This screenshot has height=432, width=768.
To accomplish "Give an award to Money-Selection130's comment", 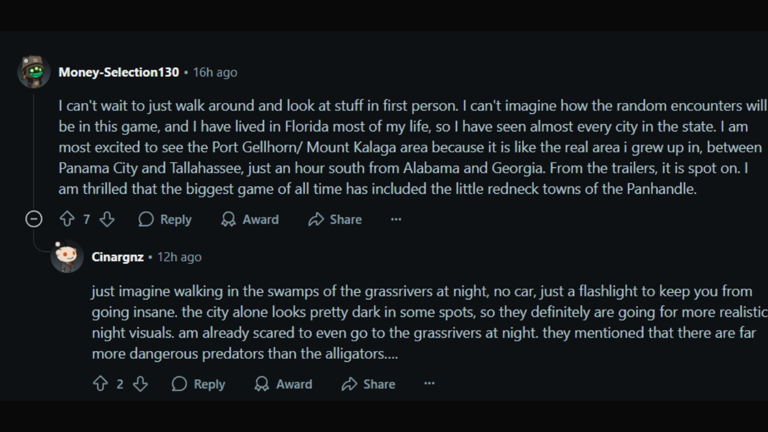I will click(249, 219).
